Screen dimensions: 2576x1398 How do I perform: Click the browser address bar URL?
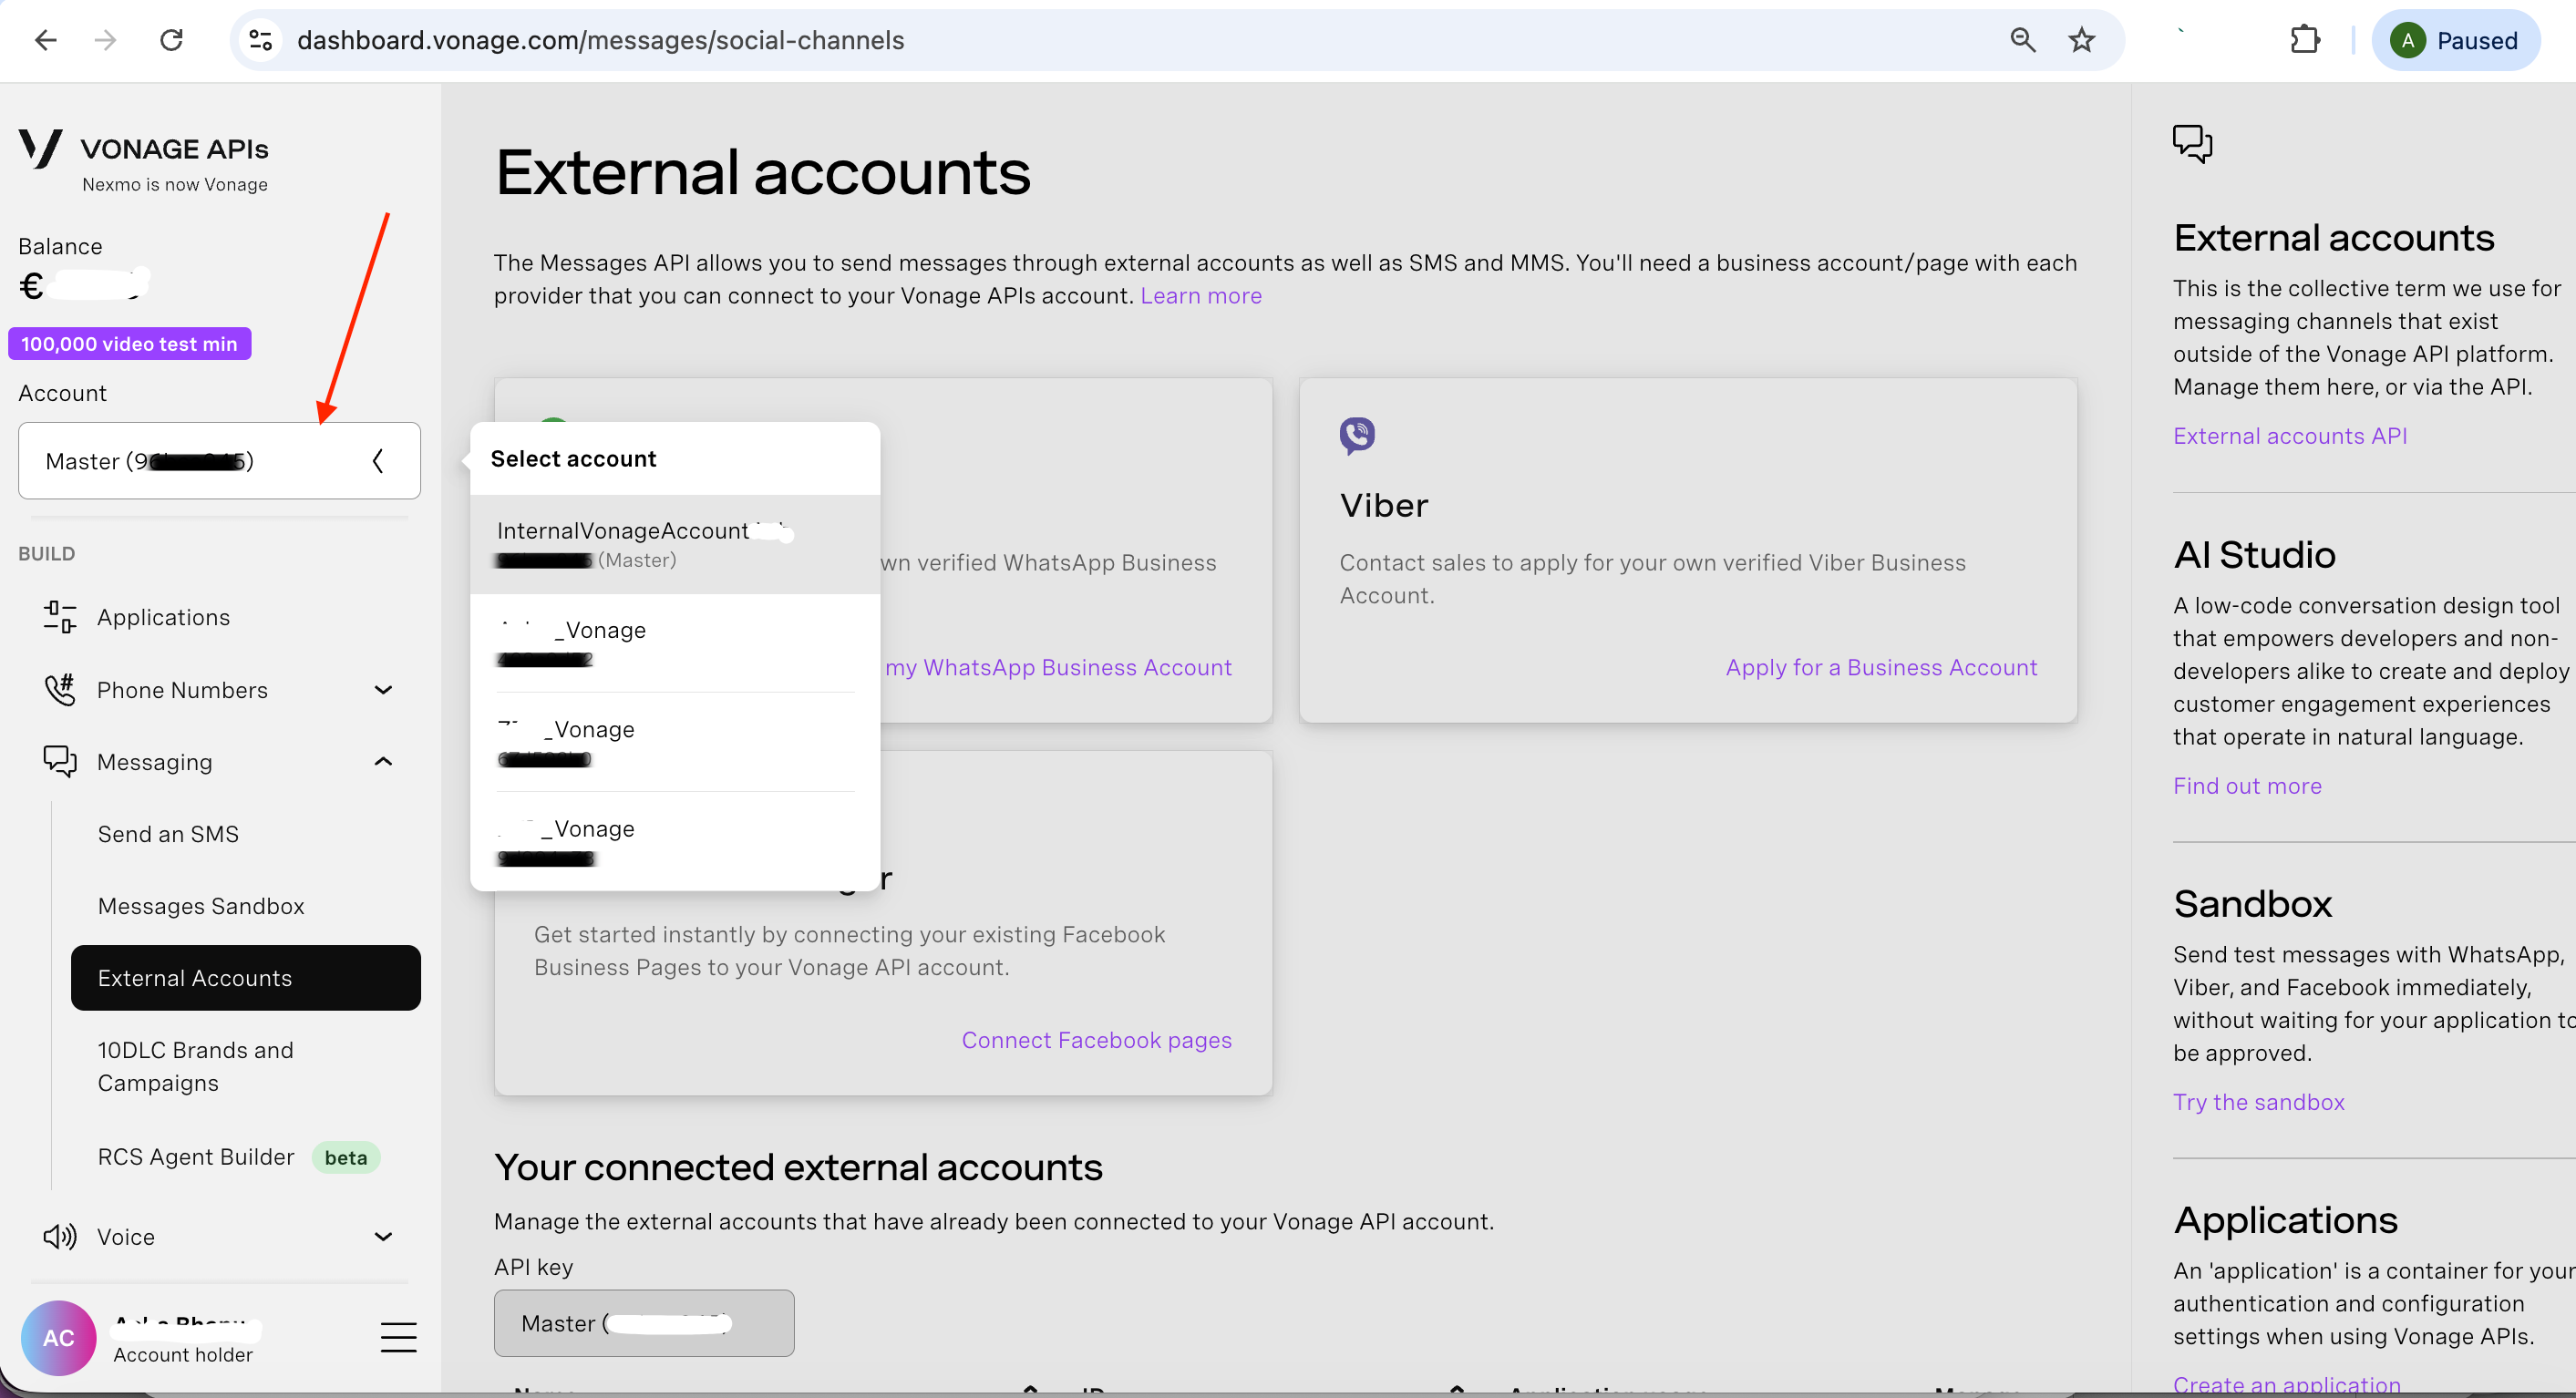click(x=600, y=40)
